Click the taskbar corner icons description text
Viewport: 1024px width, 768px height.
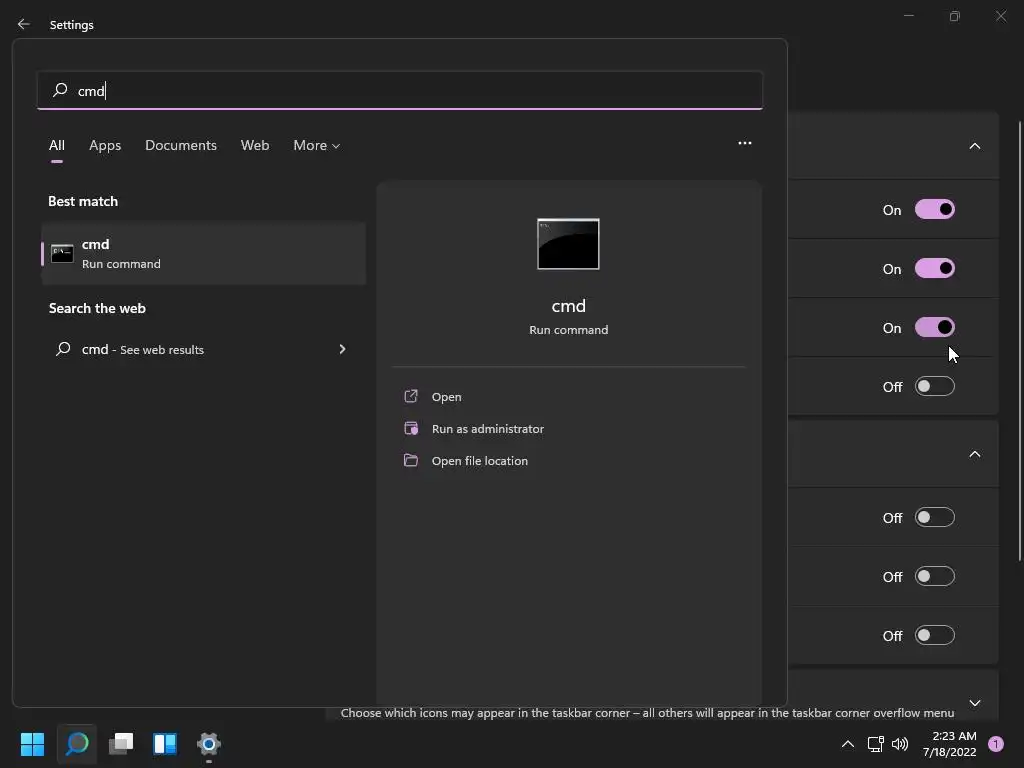(x=647, y=713)
